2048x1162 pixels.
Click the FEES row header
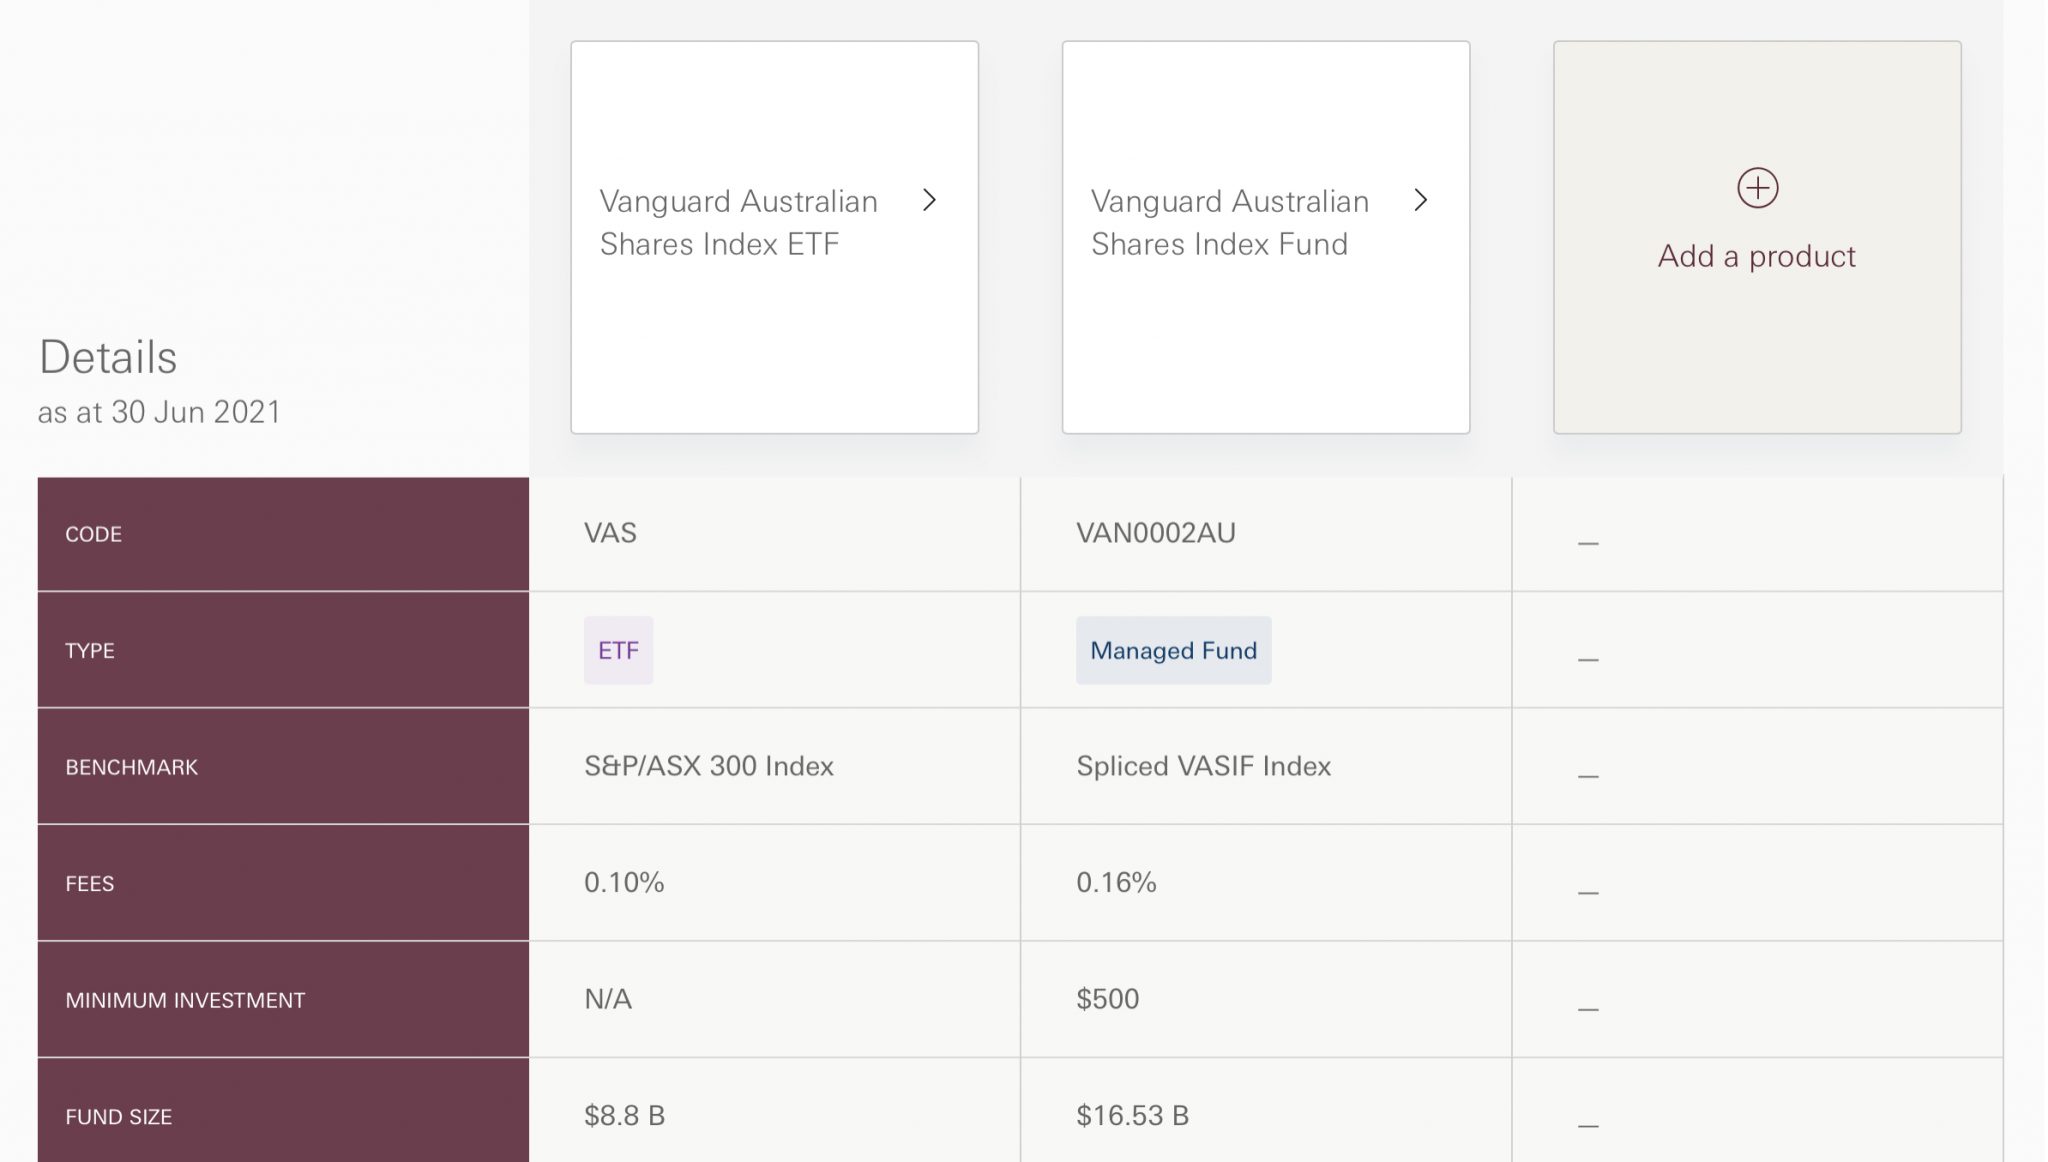(x=89, y=883)
